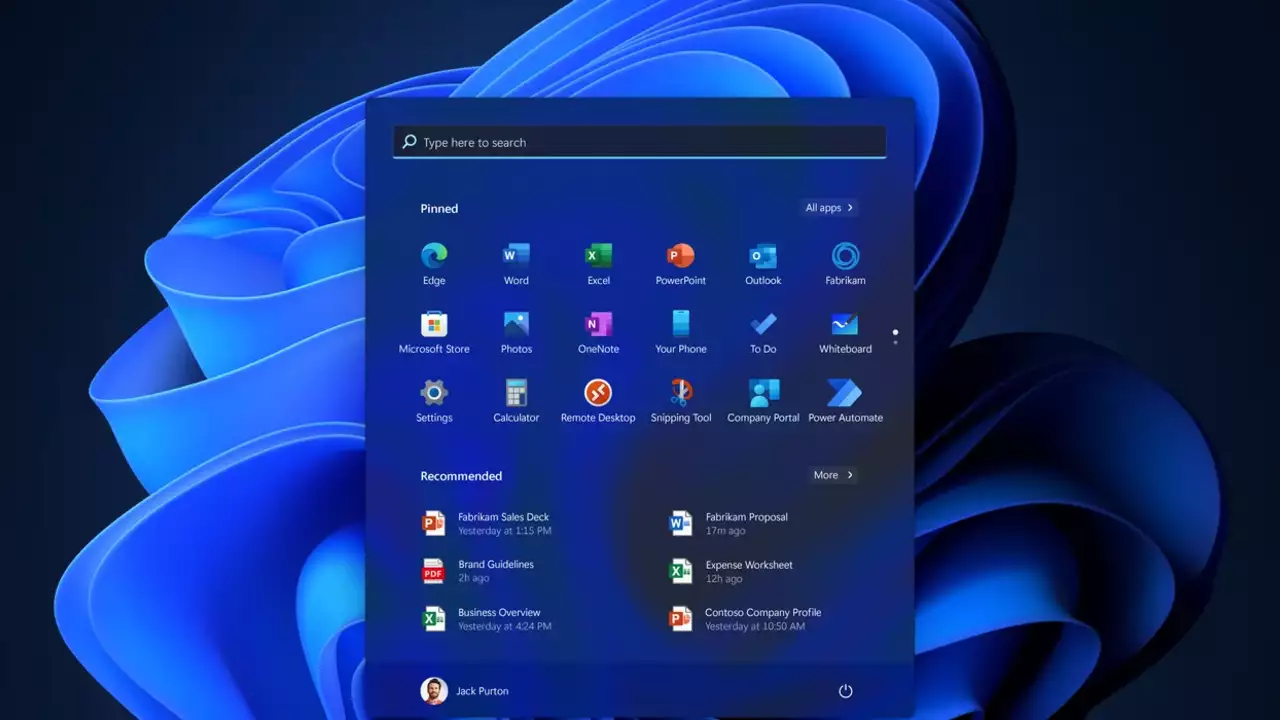
Task: Open the Fabrikam app icon
Action: 845,257
